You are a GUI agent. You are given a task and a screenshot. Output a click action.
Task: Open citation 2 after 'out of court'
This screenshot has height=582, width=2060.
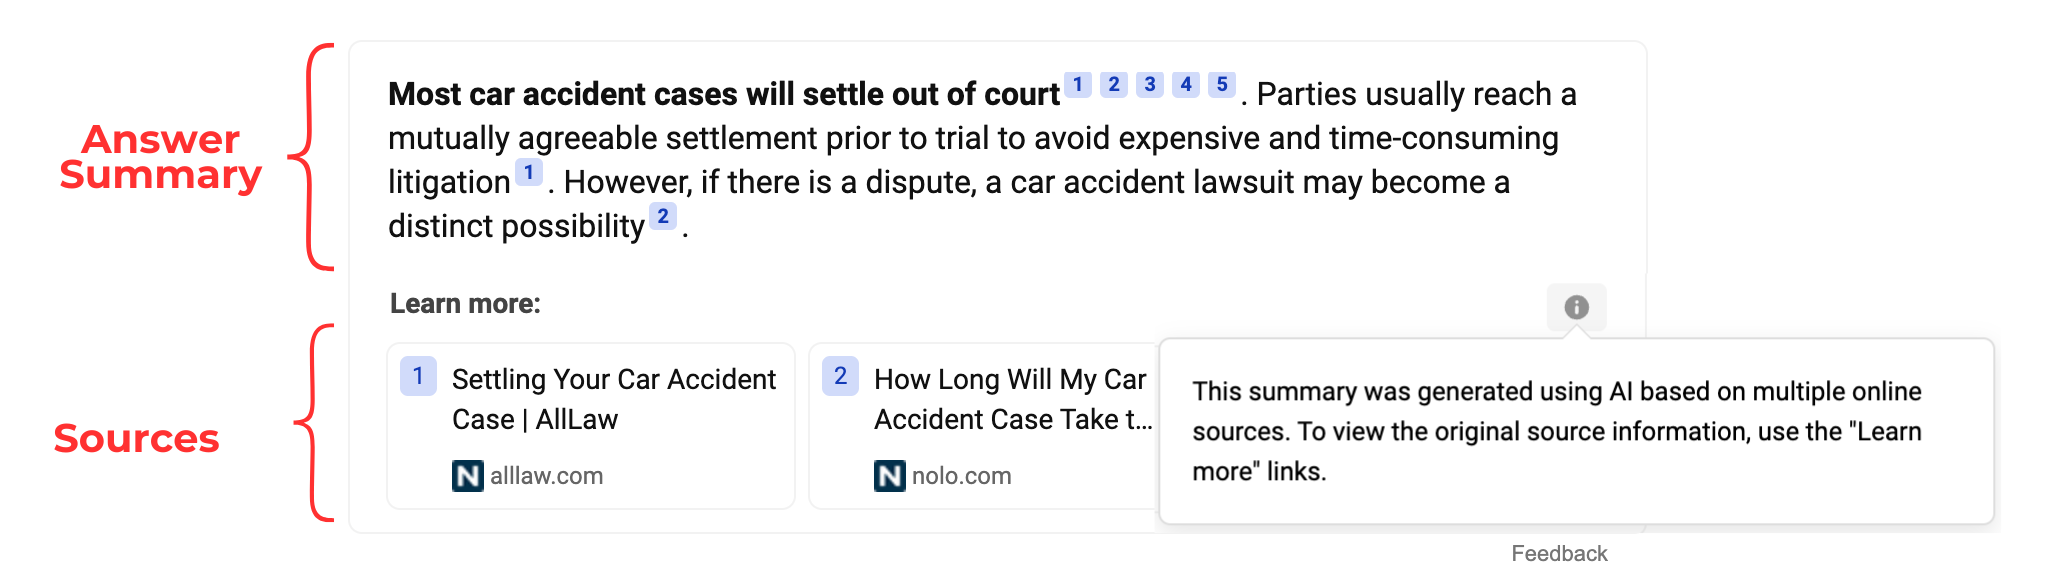[x=1113, y=85]
